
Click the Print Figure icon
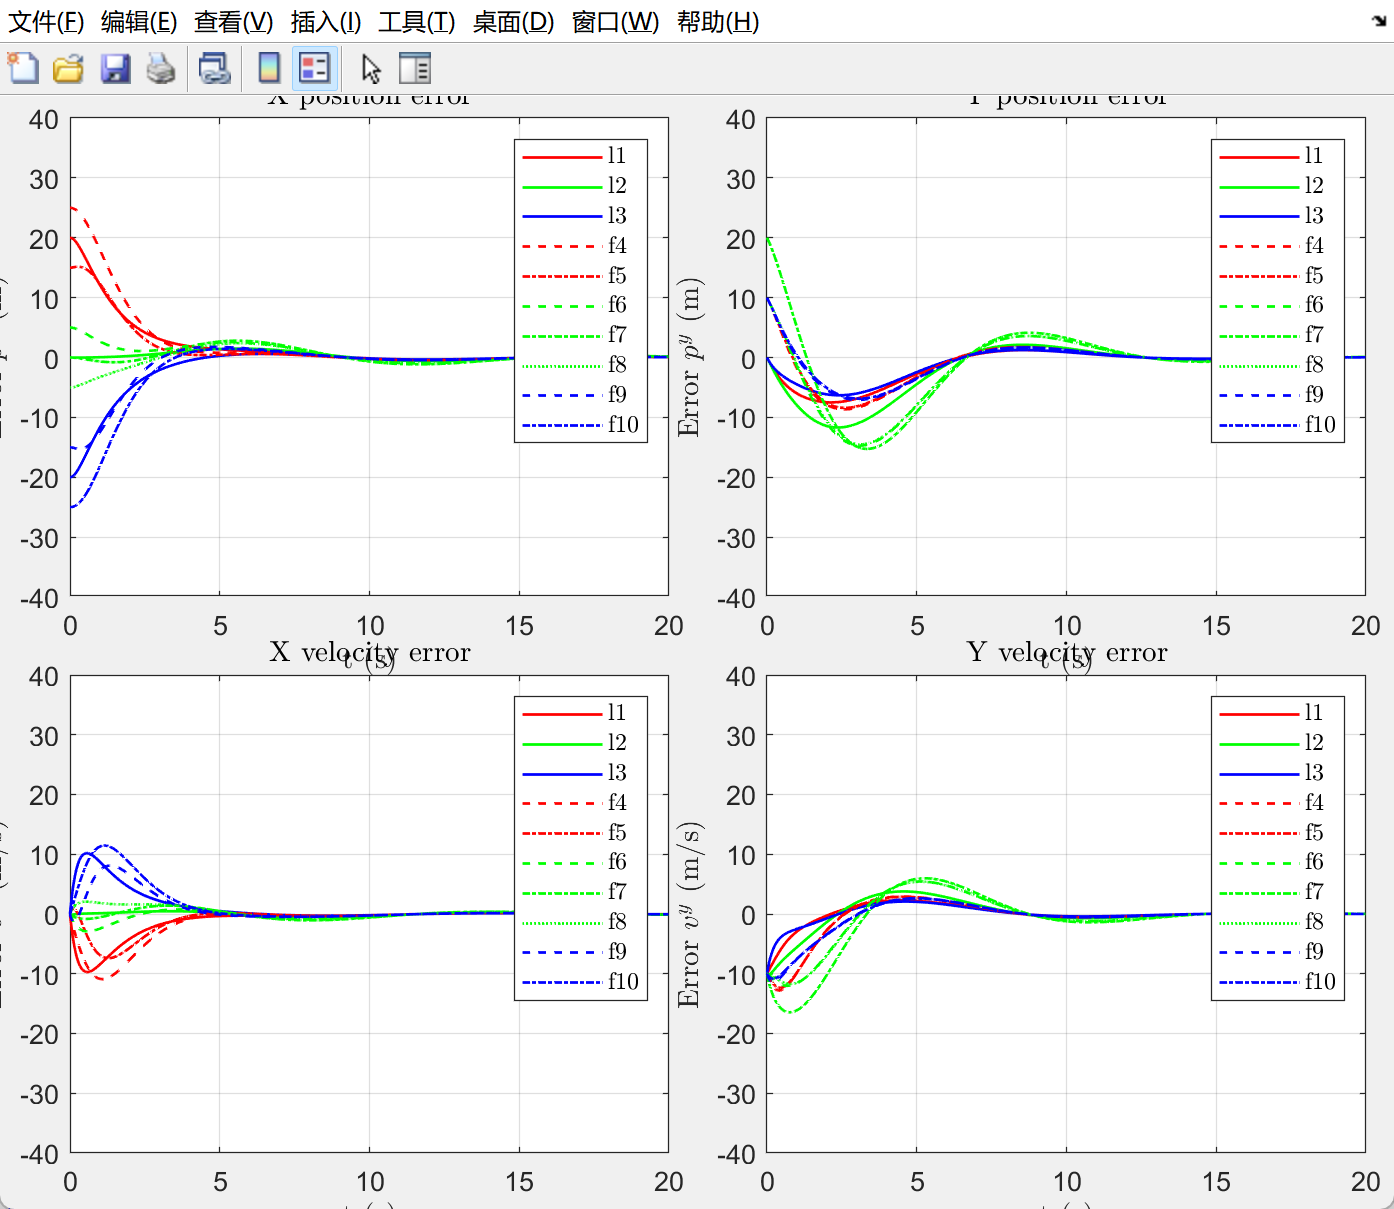pyautogui.click(x=161, y=68)
